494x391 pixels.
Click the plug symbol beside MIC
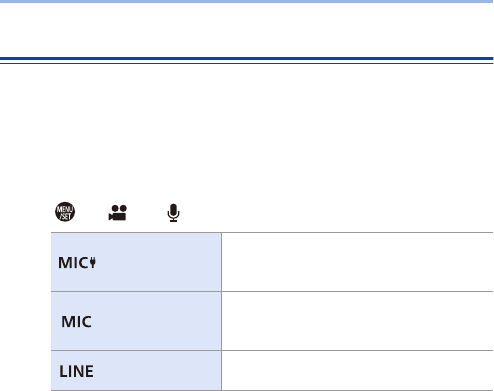(x=93, y=262)
